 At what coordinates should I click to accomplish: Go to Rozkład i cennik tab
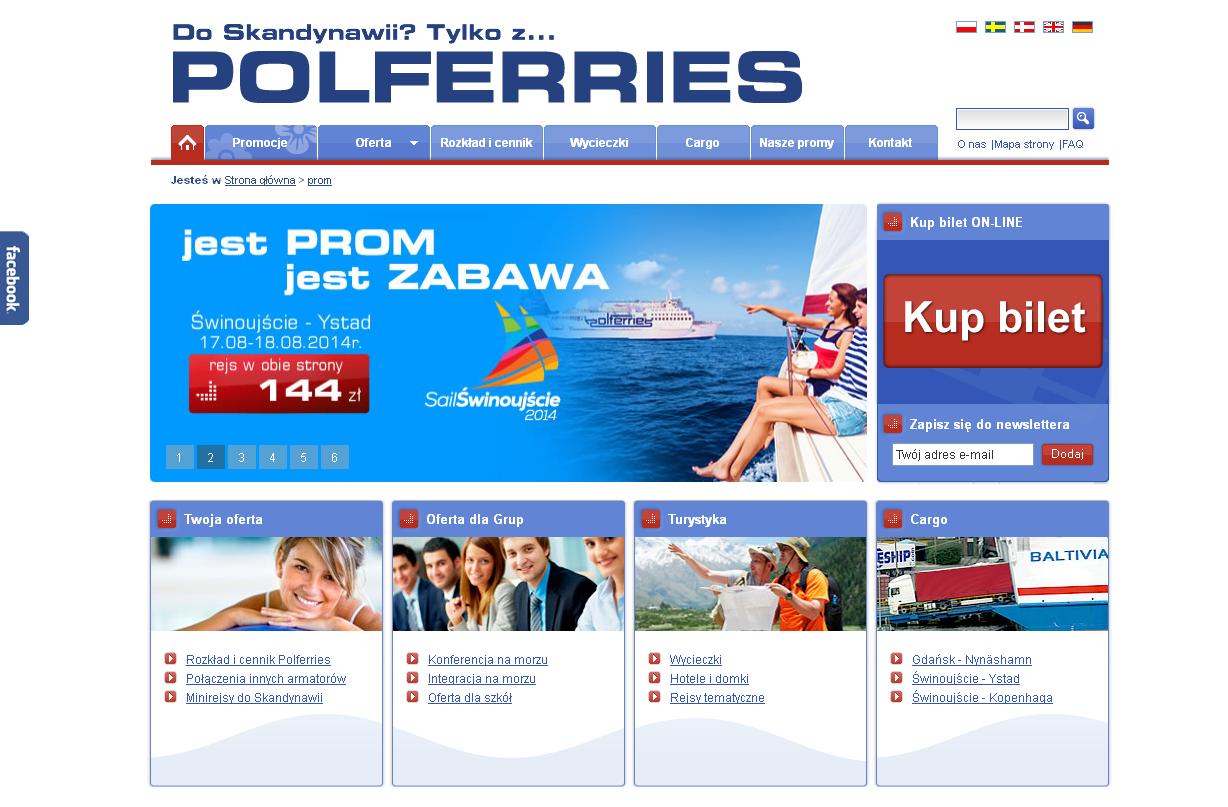pyautogui.click(x=487, y=142)
